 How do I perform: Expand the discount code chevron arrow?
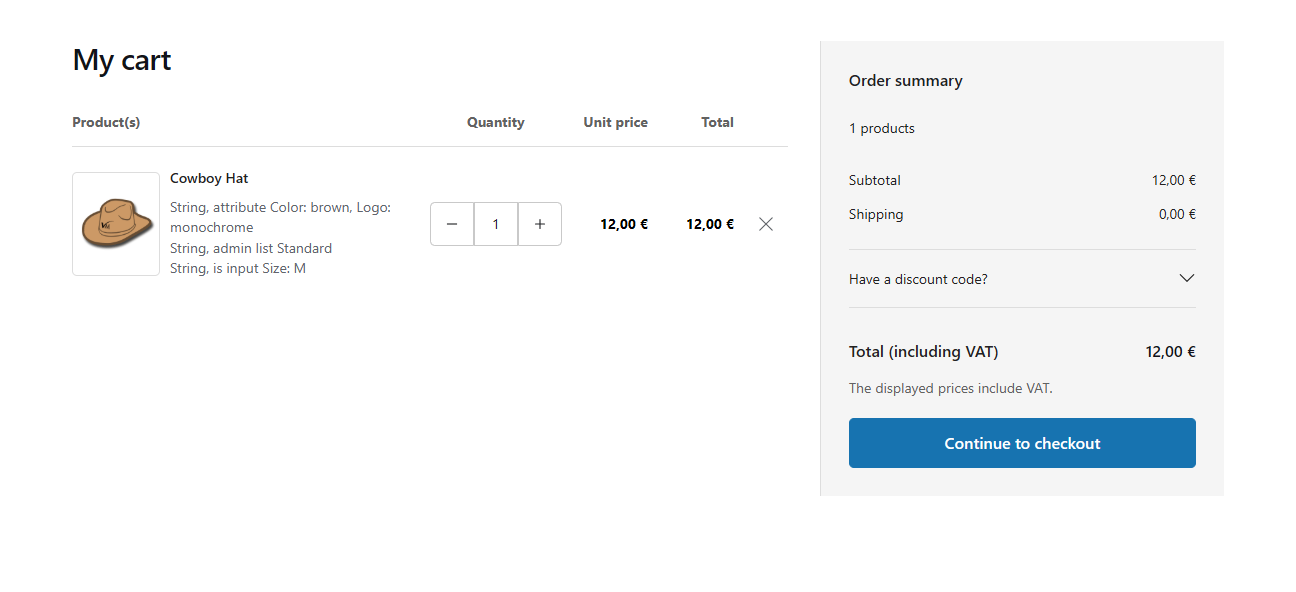point(1187,278)
